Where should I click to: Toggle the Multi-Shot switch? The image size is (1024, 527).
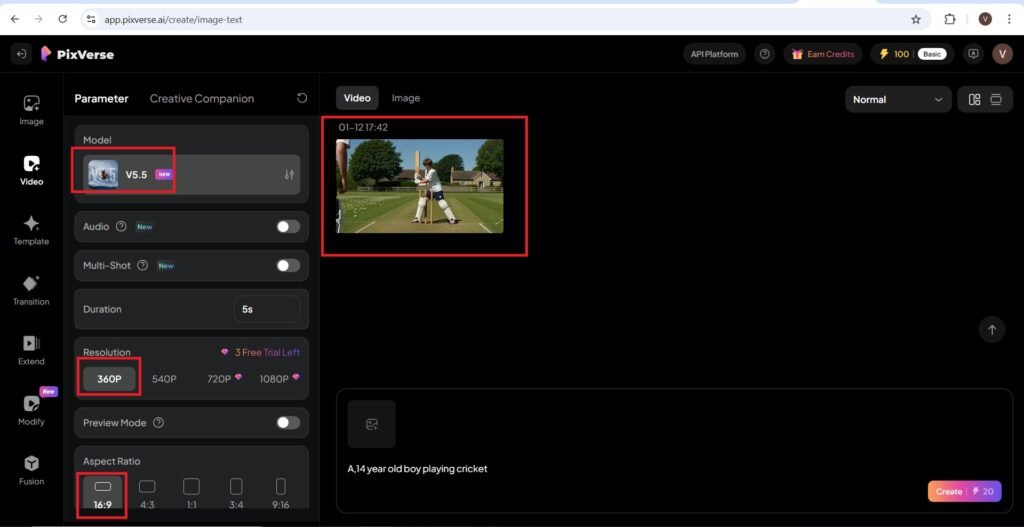click(x=288, y=266)
